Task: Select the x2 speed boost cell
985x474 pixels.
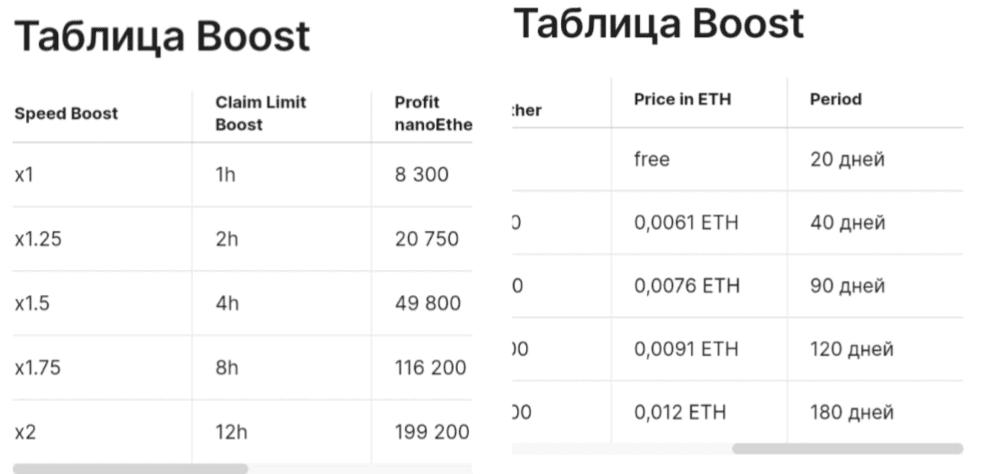Action: click(x=25, y=432)
